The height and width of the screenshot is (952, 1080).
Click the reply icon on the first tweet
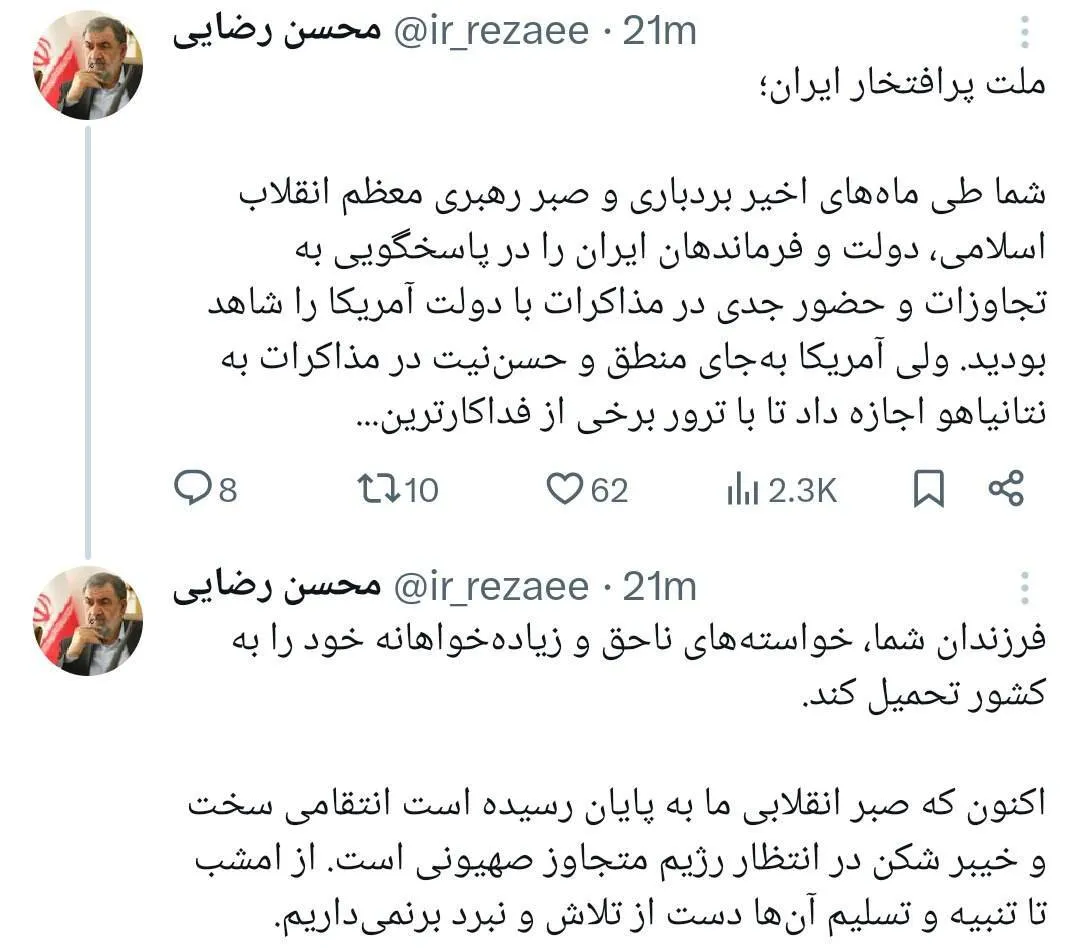[190, 489]
